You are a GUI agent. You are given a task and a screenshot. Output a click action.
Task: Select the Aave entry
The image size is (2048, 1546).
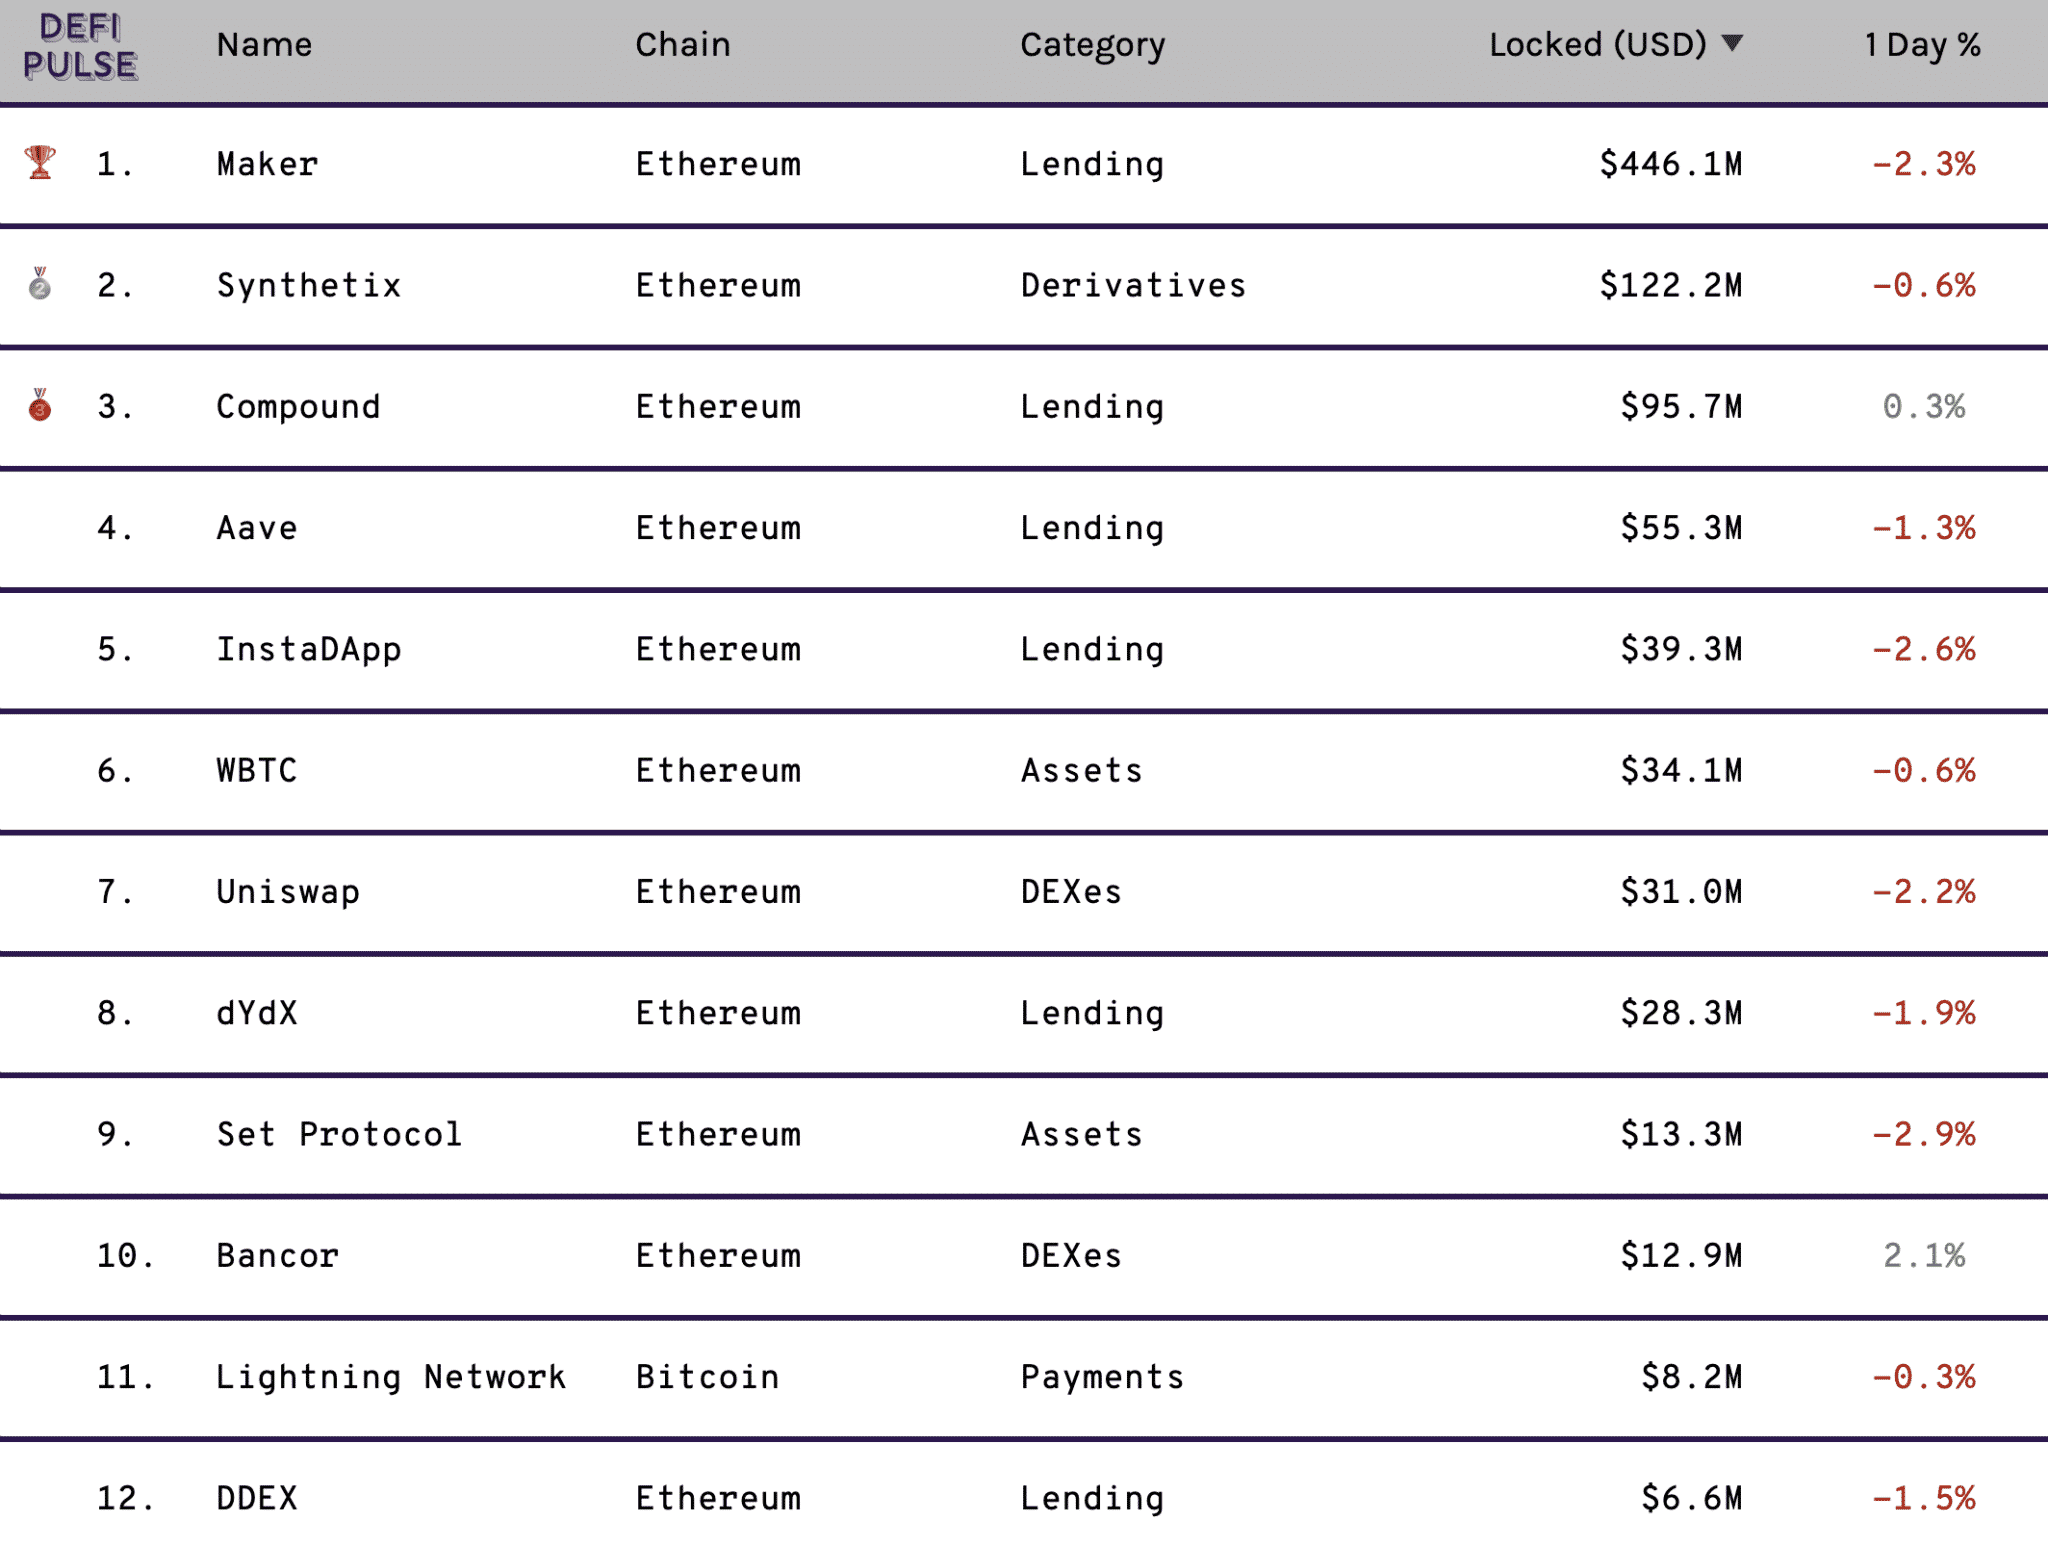[x=257, y=528]
